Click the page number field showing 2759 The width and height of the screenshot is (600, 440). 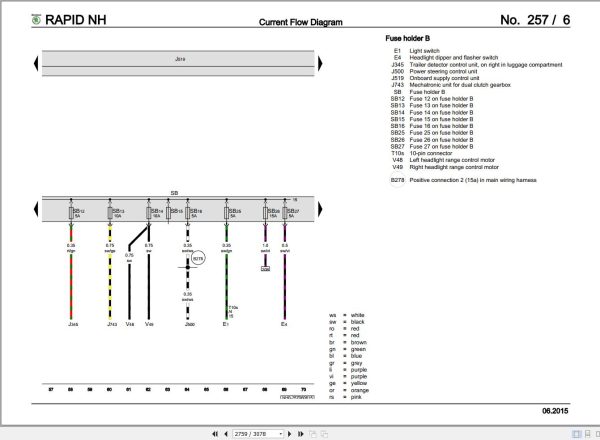[x=256, y=434]
